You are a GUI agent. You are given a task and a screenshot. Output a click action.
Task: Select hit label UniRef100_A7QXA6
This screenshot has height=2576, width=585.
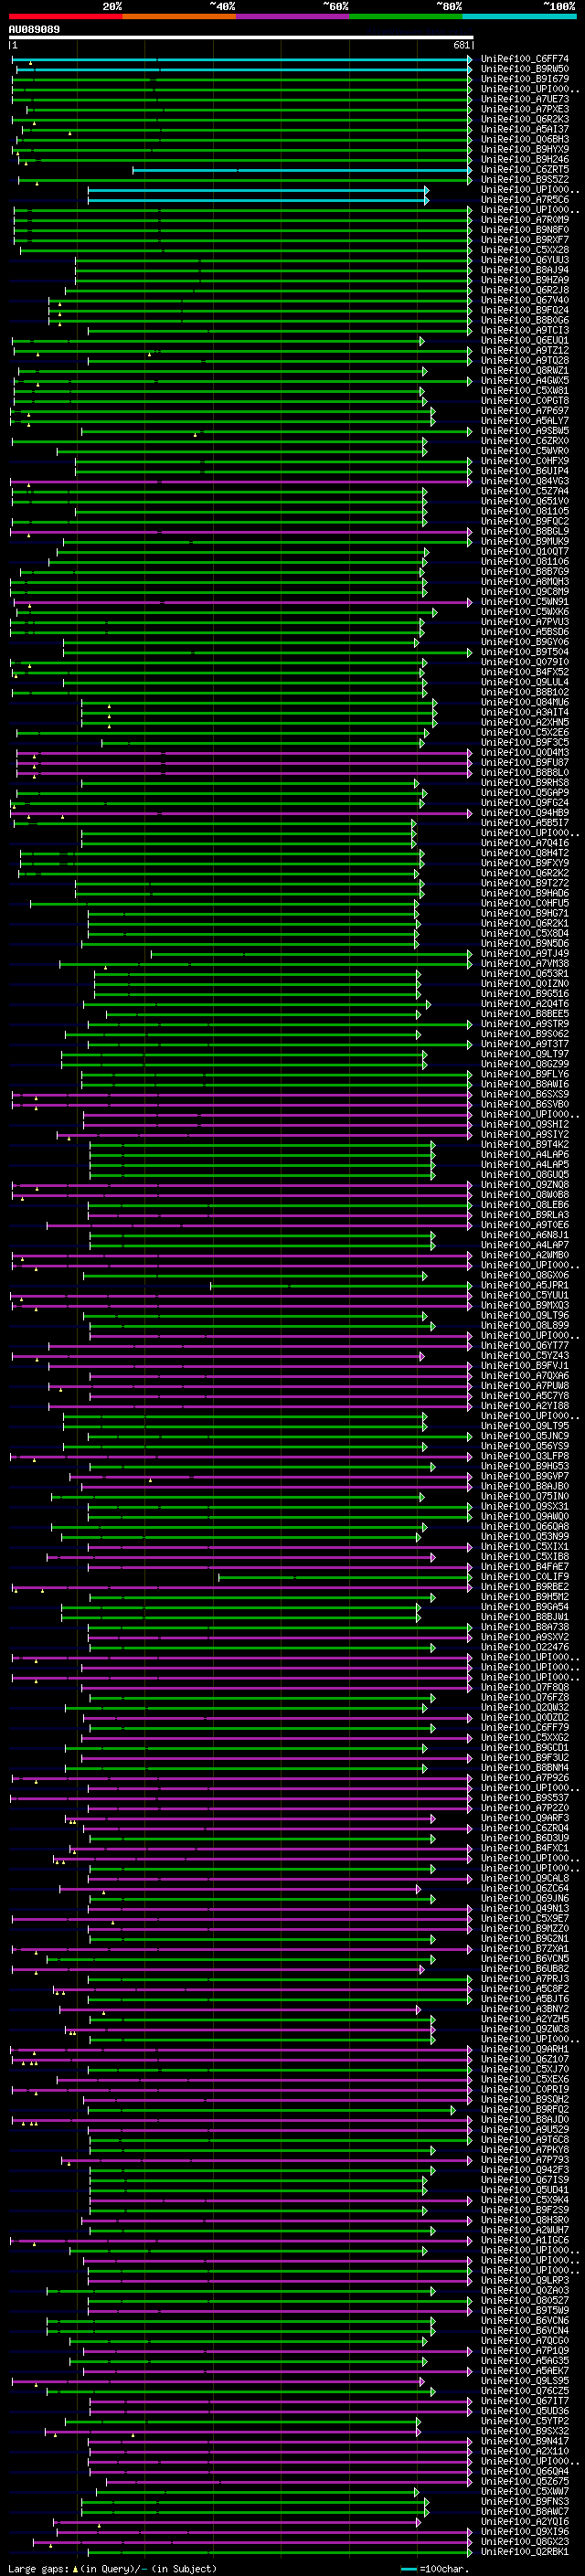pyautogui.click(x=525, y=1376)
